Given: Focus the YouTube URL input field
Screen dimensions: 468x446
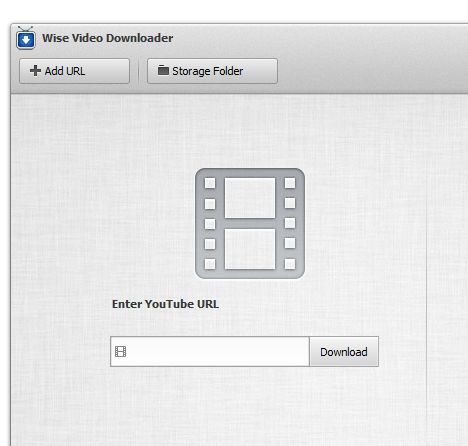Looking at the screenshot, I should [x=210, y=352].
